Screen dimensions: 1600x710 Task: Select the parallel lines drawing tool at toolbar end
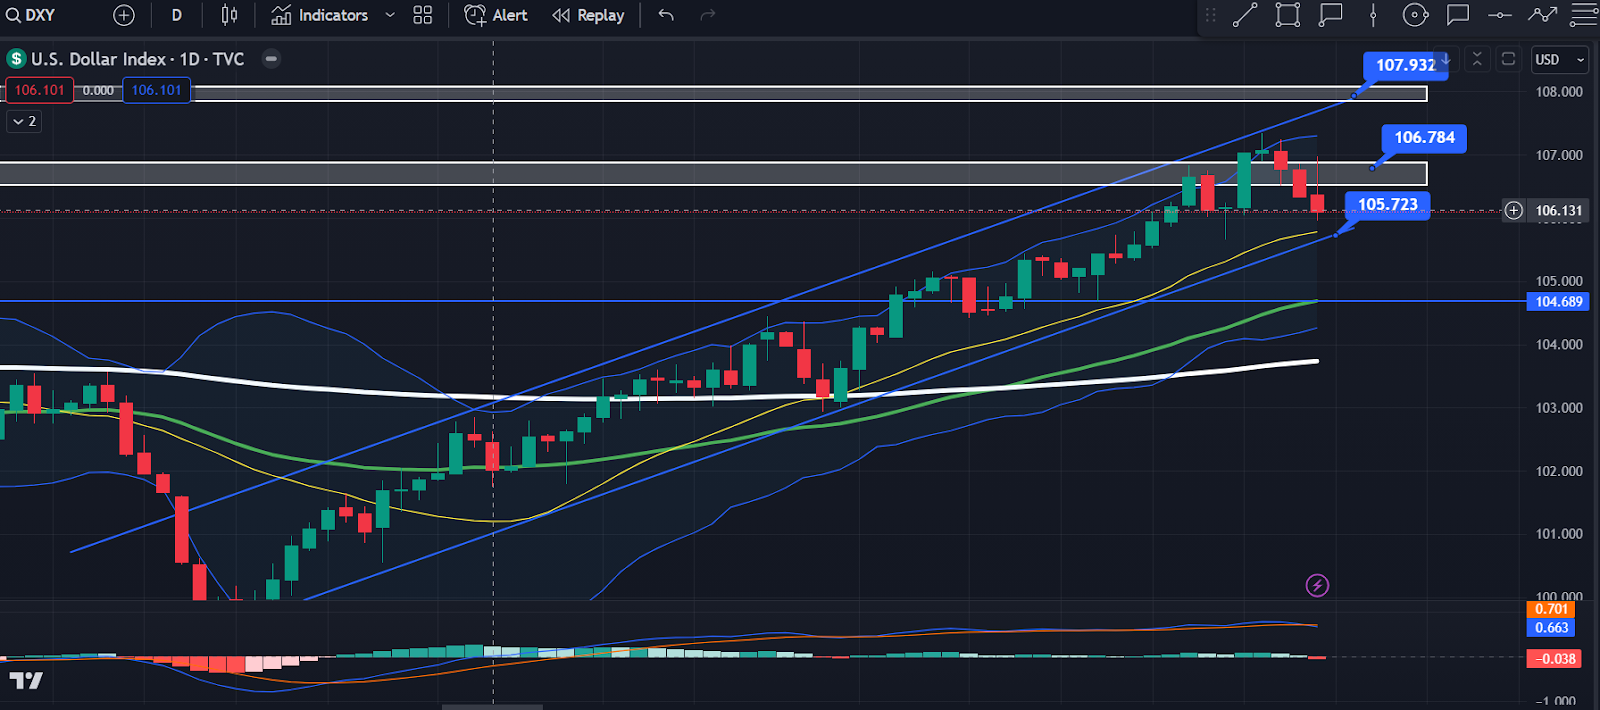click(x=1584, y=15)
